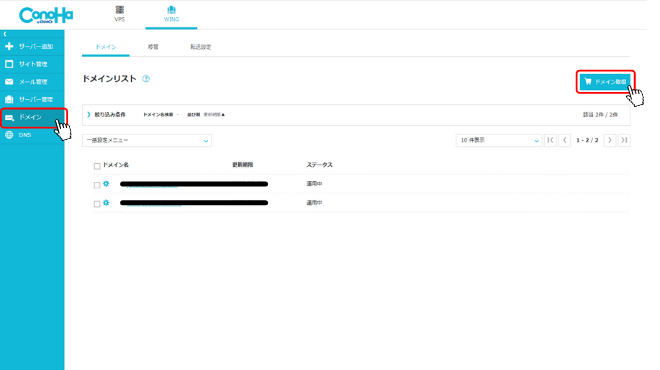Go to the next page of results
Viewport: 660px width, 370px height.
(609, 140)
